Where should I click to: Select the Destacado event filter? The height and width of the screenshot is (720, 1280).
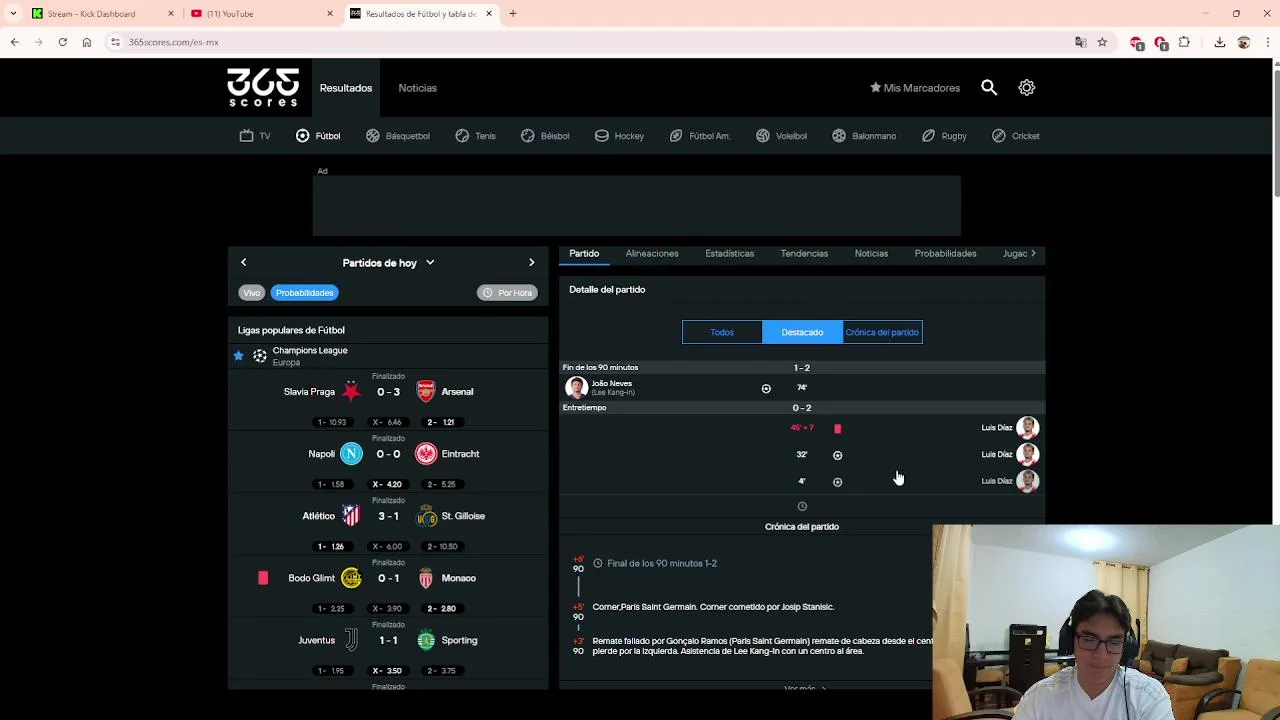coord(802,332)
